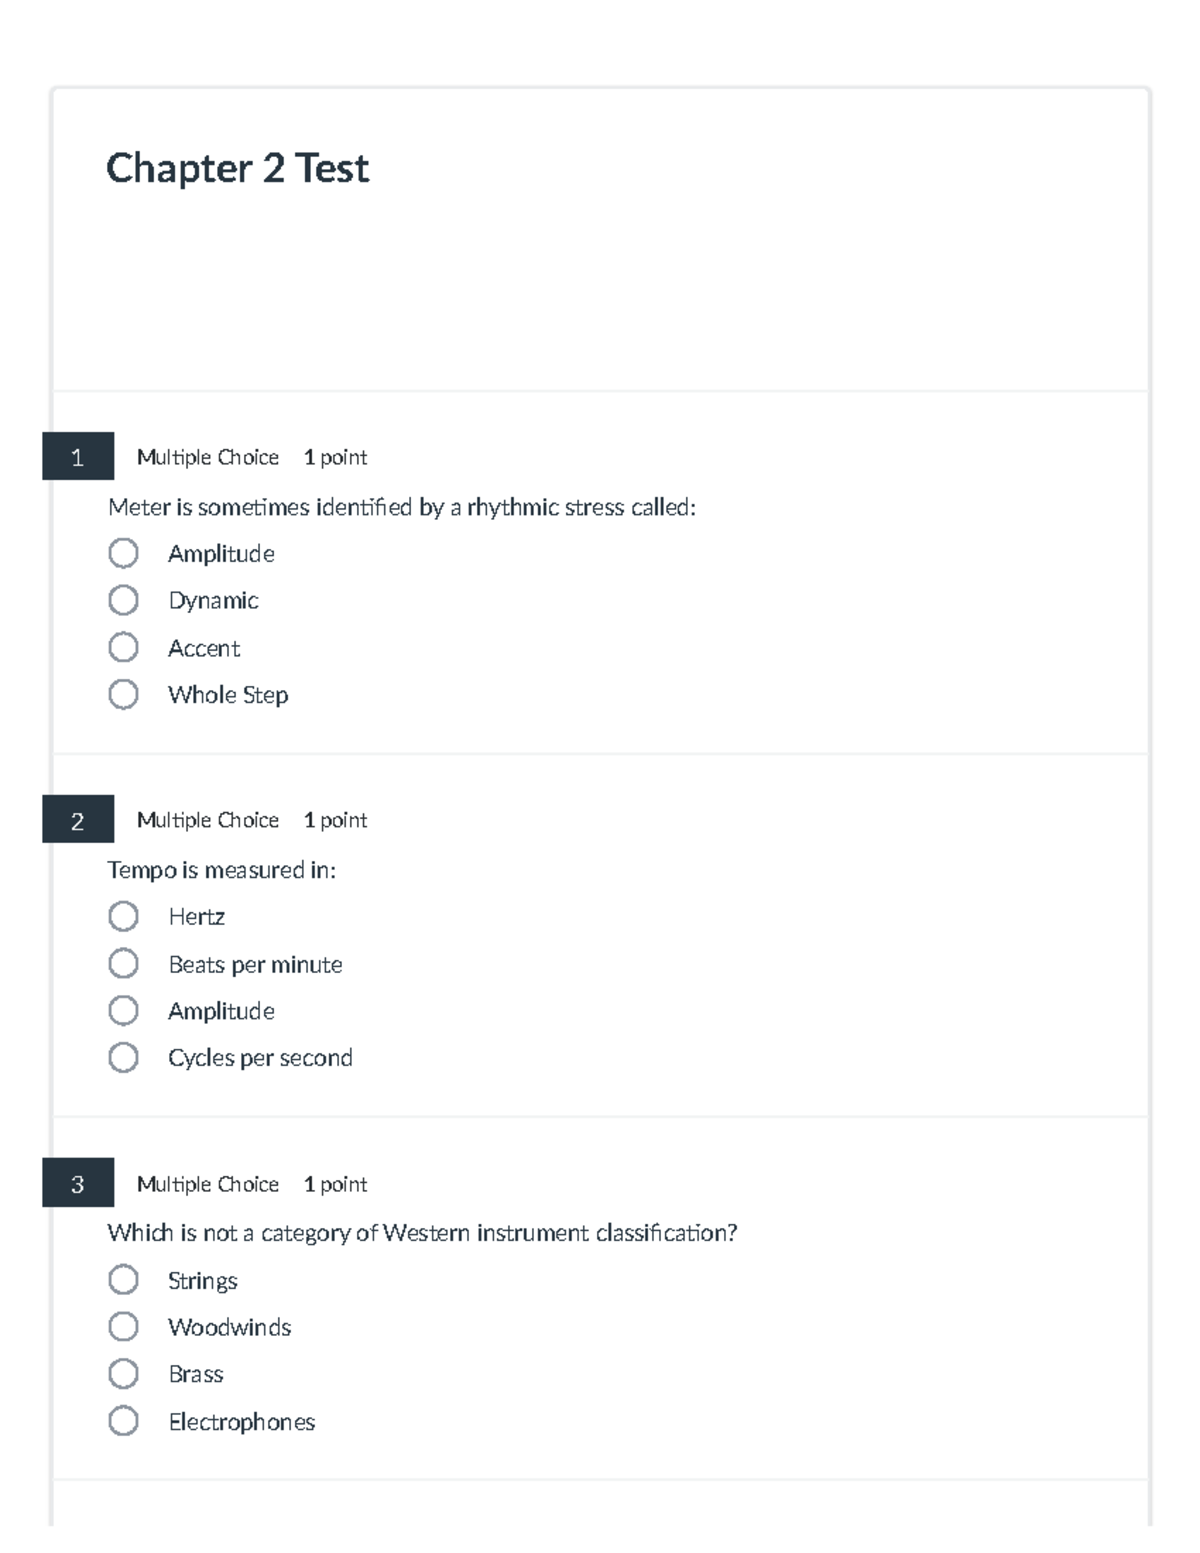Choose the Woodwinds radio button

pos(123,1326)
